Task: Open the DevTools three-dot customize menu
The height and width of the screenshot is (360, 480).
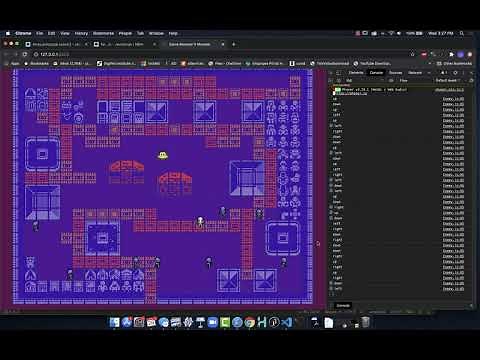Action: point(463,73)
